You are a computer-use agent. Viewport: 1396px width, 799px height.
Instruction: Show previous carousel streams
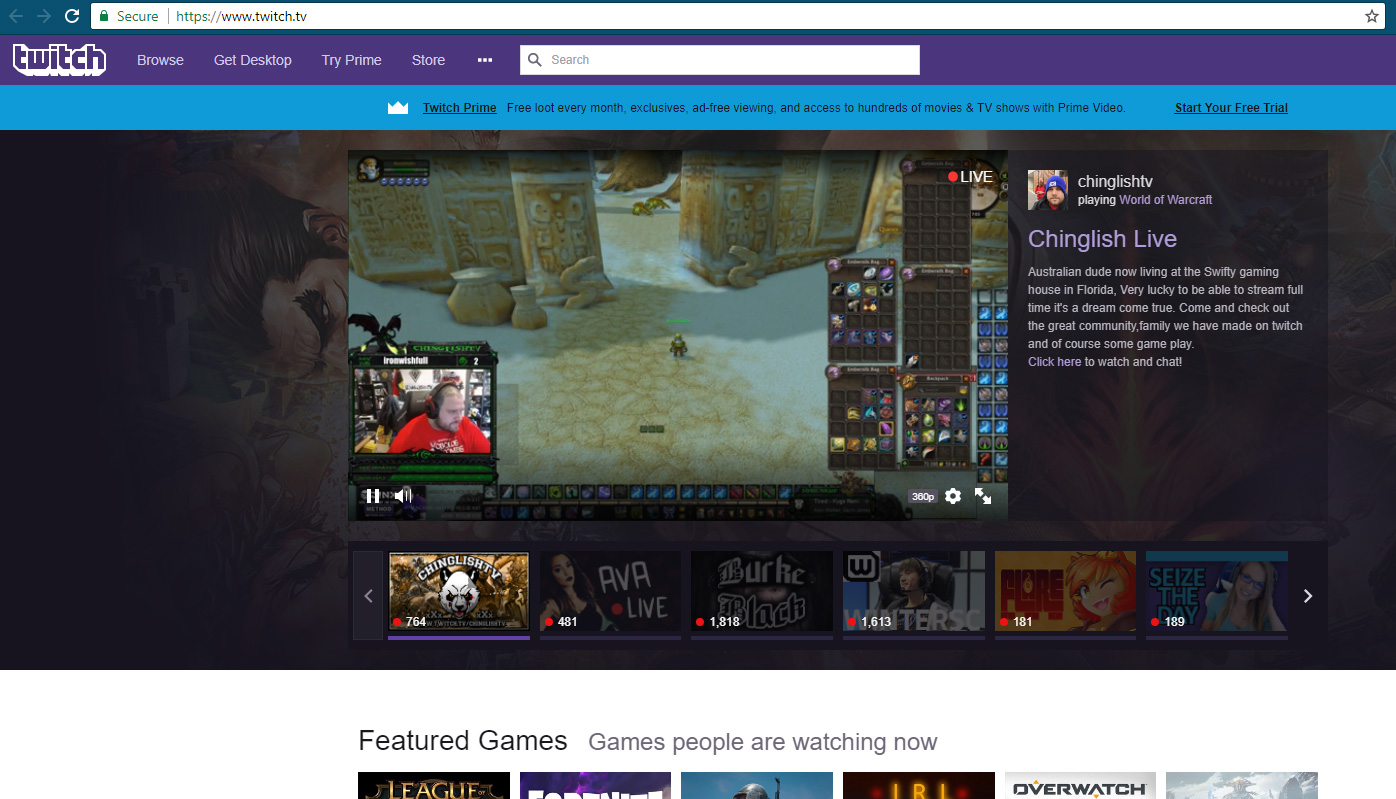click(x=368, y=596)
